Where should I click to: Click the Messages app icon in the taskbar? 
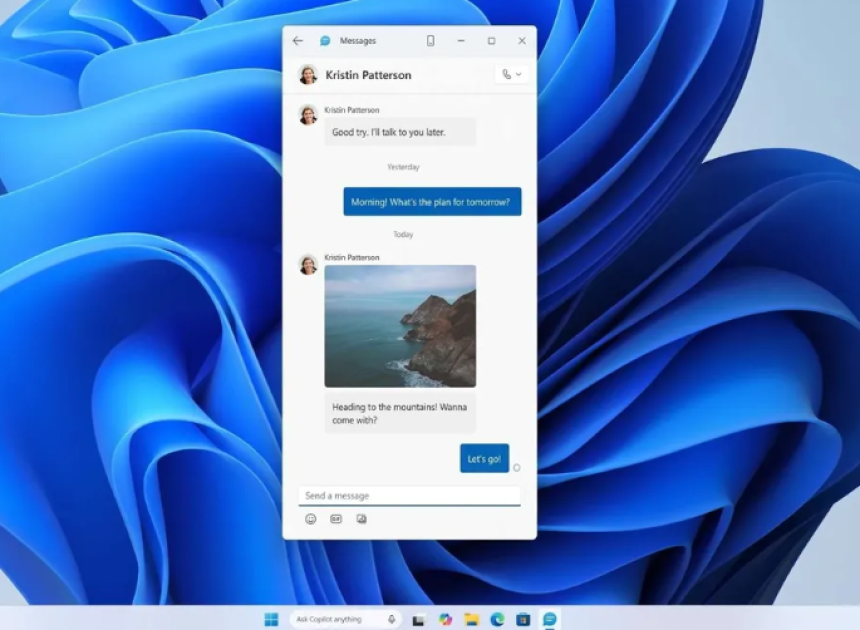(550, 619)
